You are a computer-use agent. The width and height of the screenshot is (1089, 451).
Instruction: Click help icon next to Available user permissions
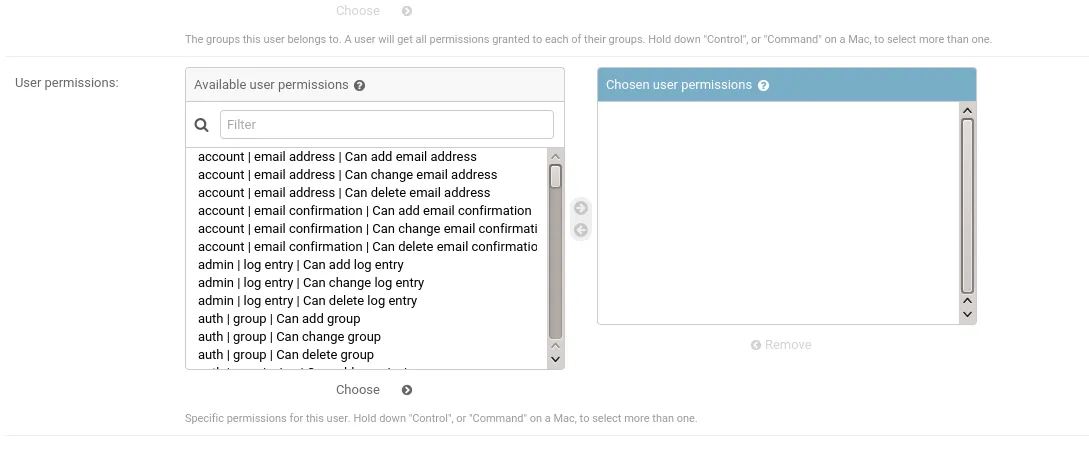pyautogui.click(x=360, y=86)
